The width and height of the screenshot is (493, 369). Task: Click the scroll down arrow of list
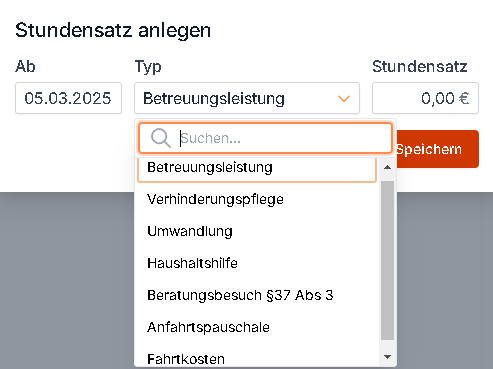tap(387, 357)
